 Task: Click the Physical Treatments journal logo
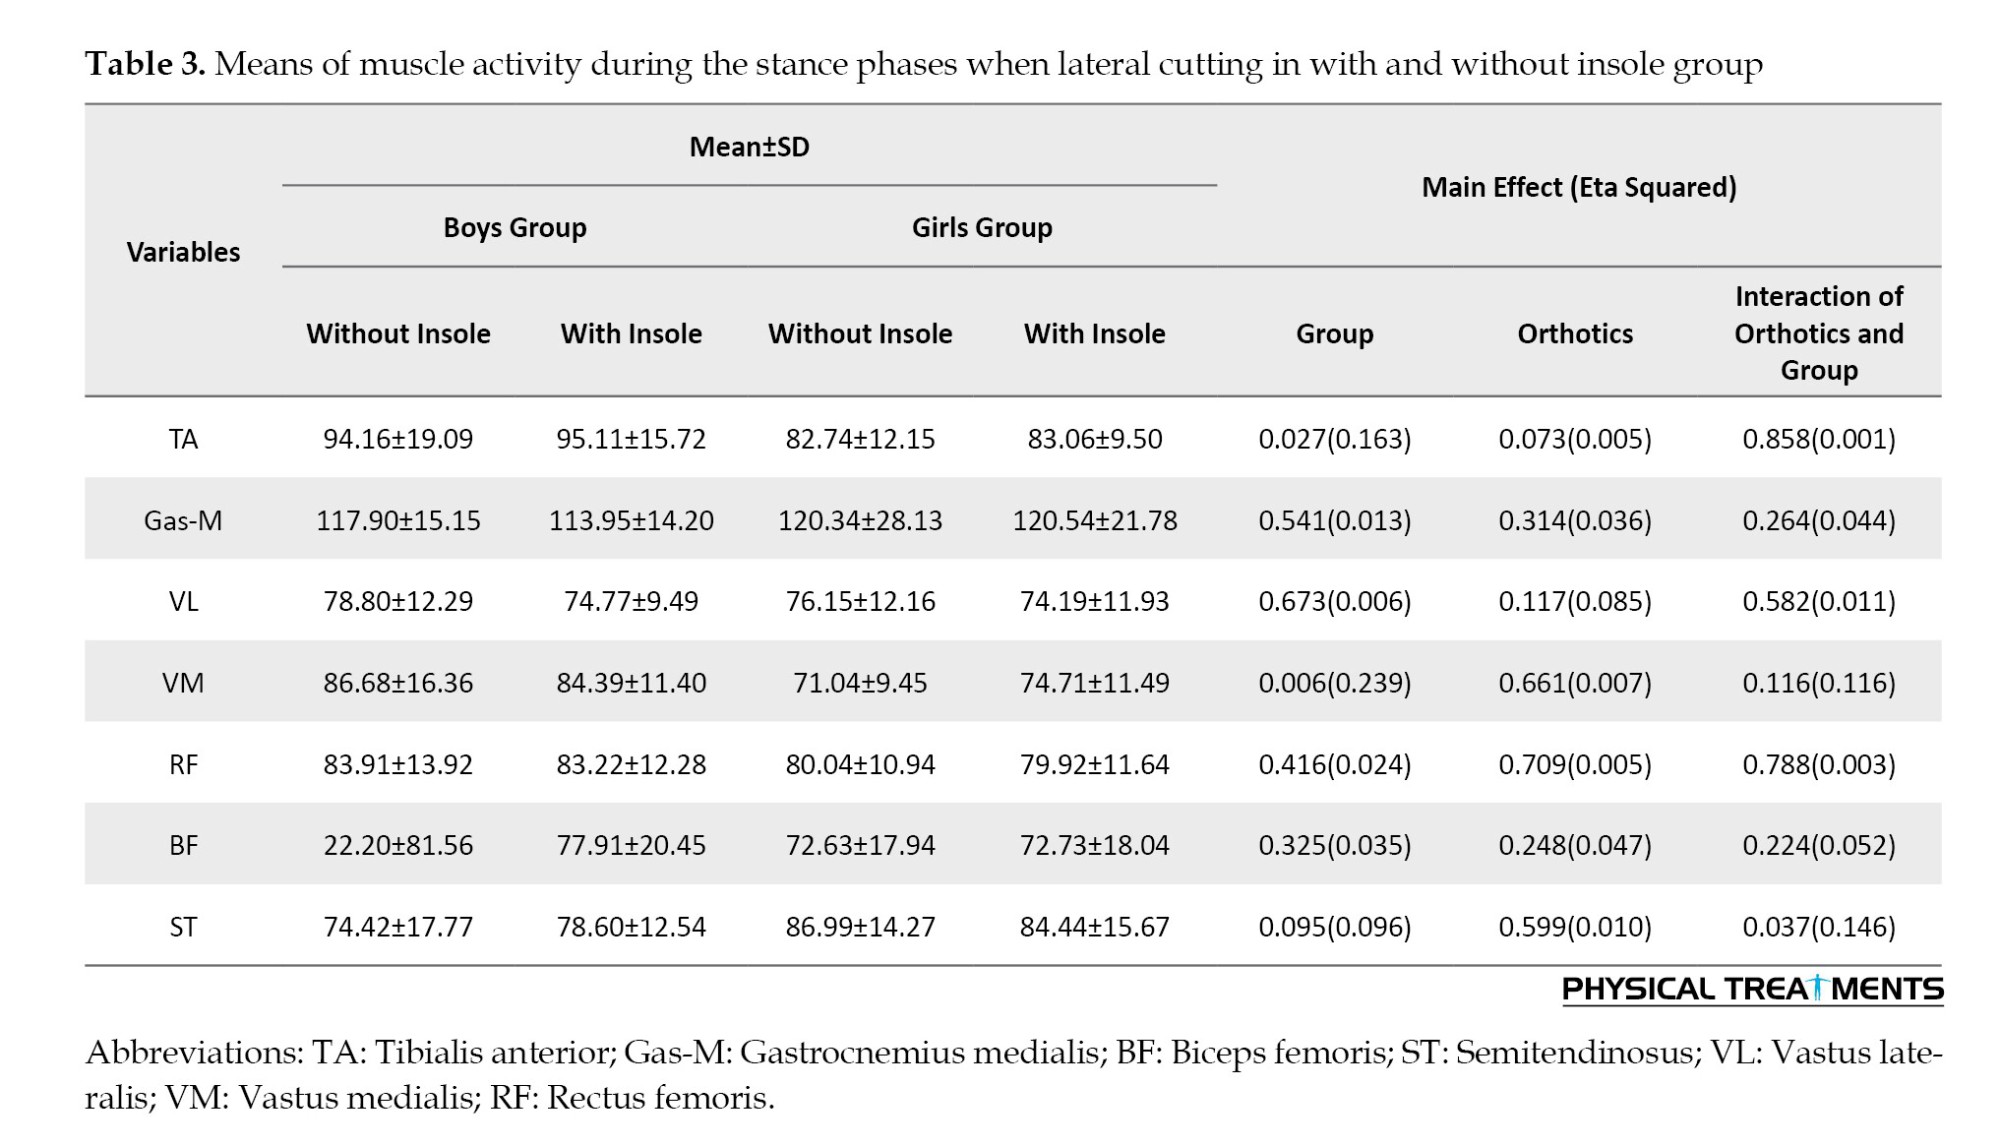pyautogui.click(x=1752, y=989)
